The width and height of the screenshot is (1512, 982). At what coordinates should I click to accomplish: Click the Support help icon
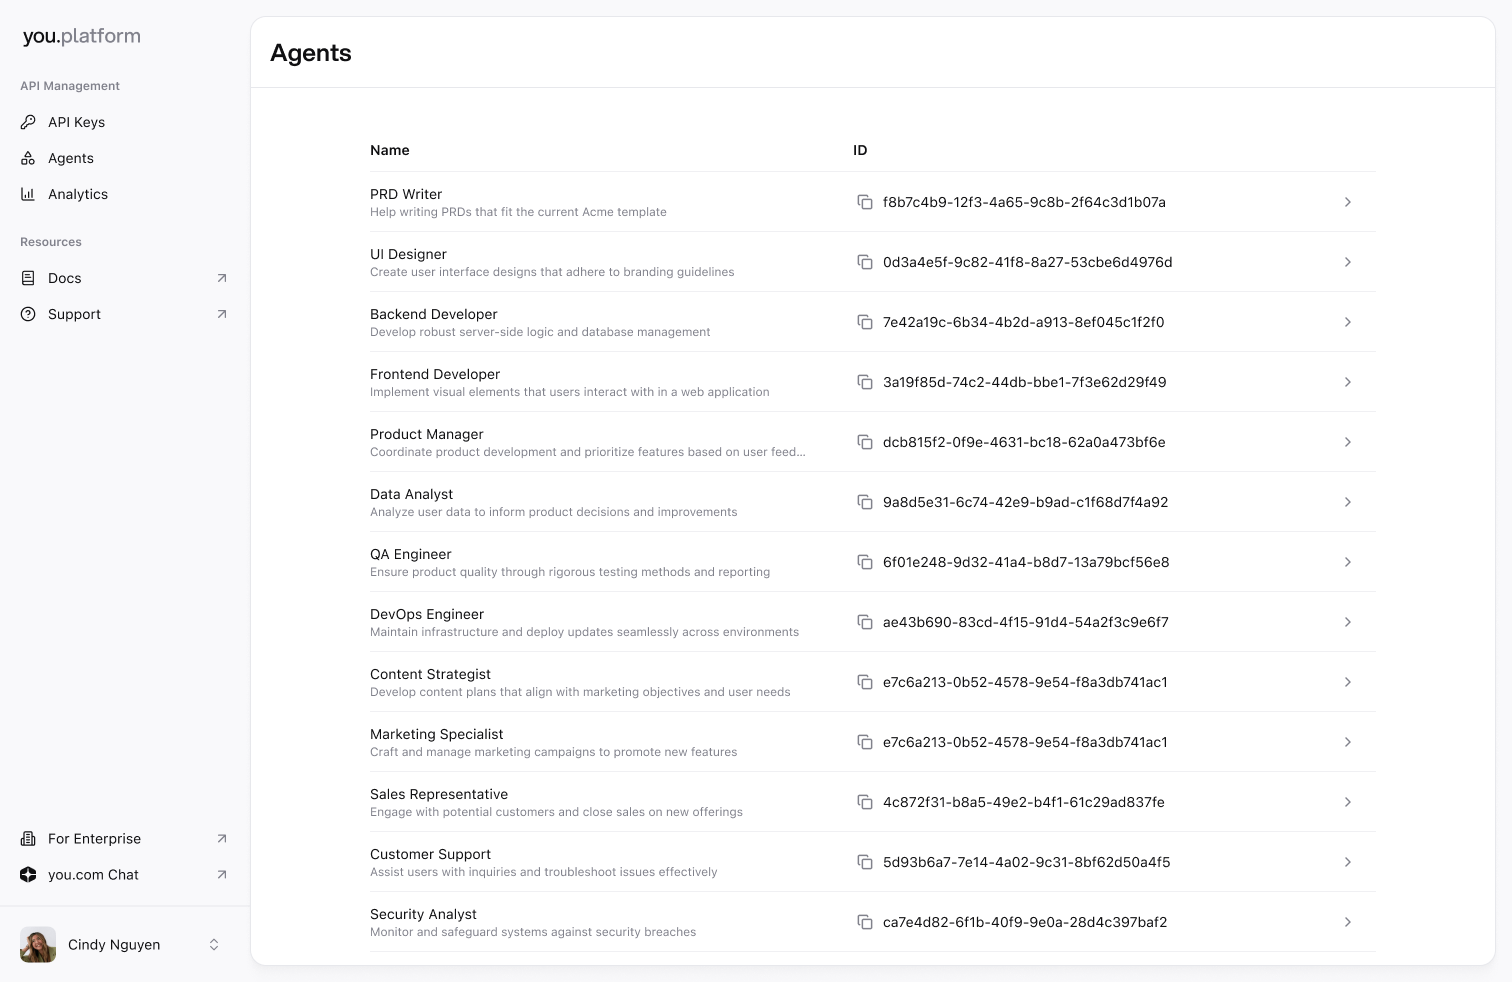pos(28,314)
